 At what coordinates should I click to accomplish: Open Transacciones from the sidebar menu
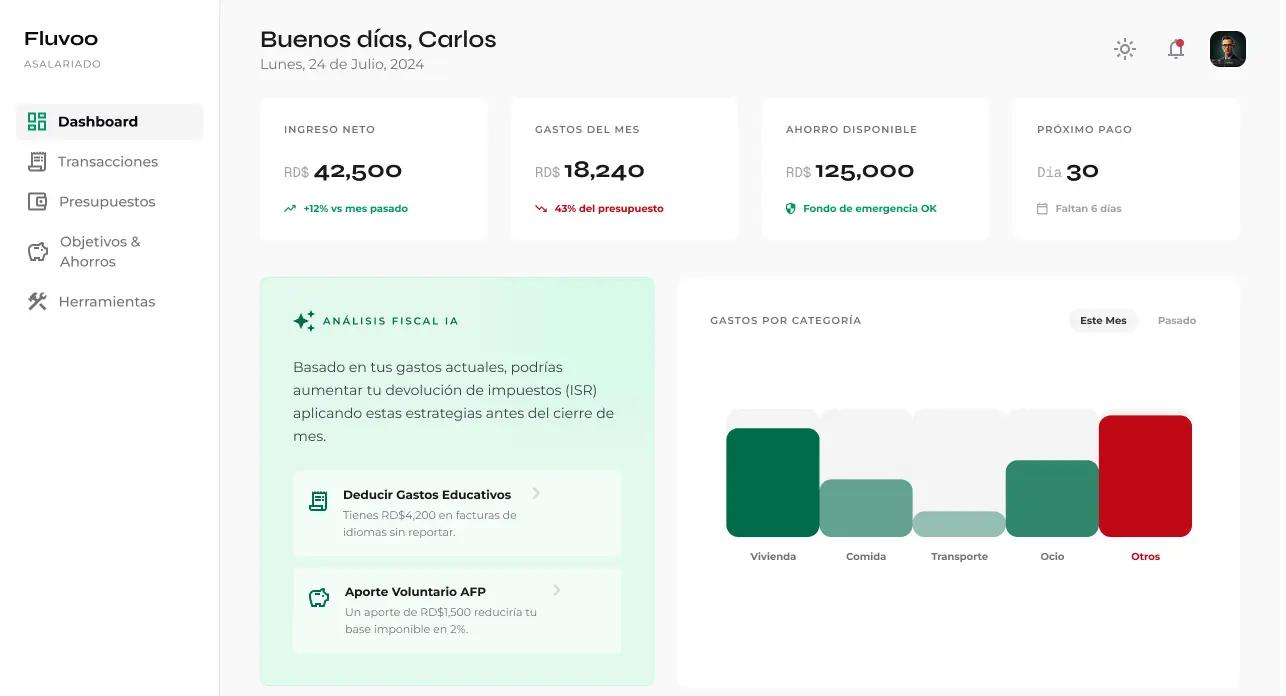[107, 161]
